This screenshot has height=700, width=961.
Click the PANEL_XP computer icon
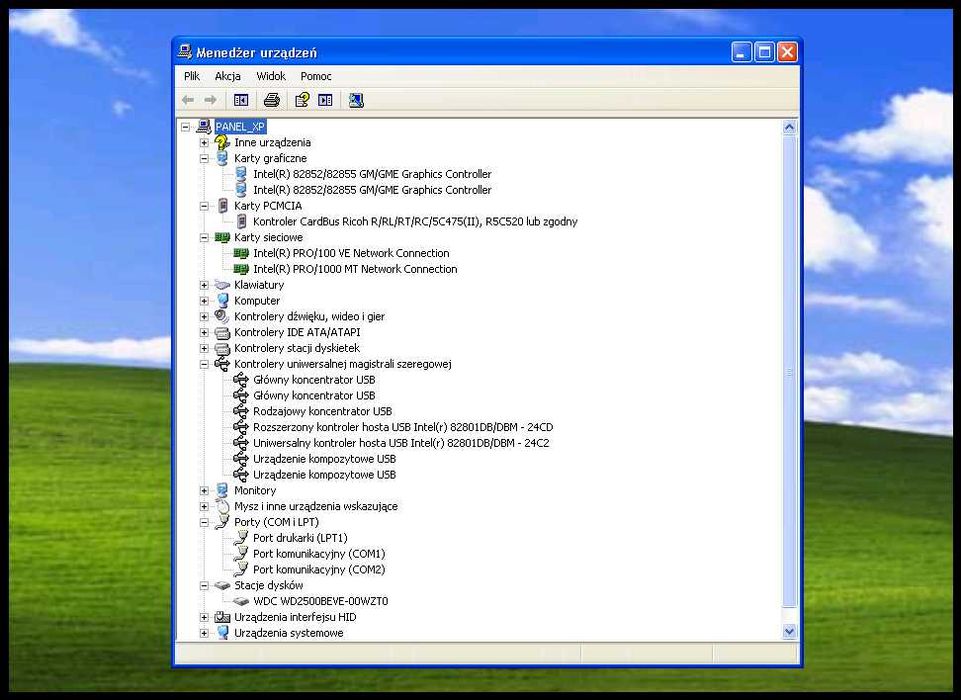point(204,127)
